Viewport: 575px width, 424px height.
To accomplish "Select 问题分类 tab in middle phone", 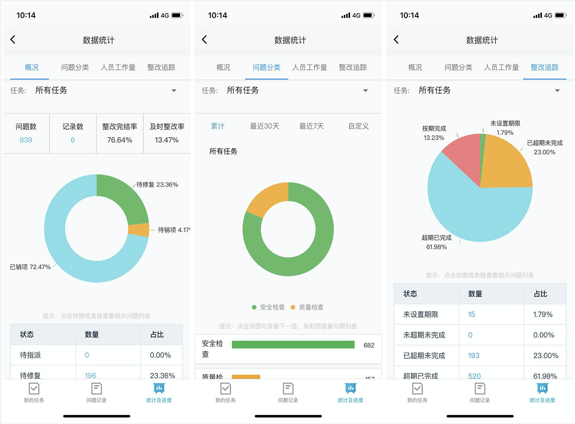I will pyautogui.click(x=267, y=67).
